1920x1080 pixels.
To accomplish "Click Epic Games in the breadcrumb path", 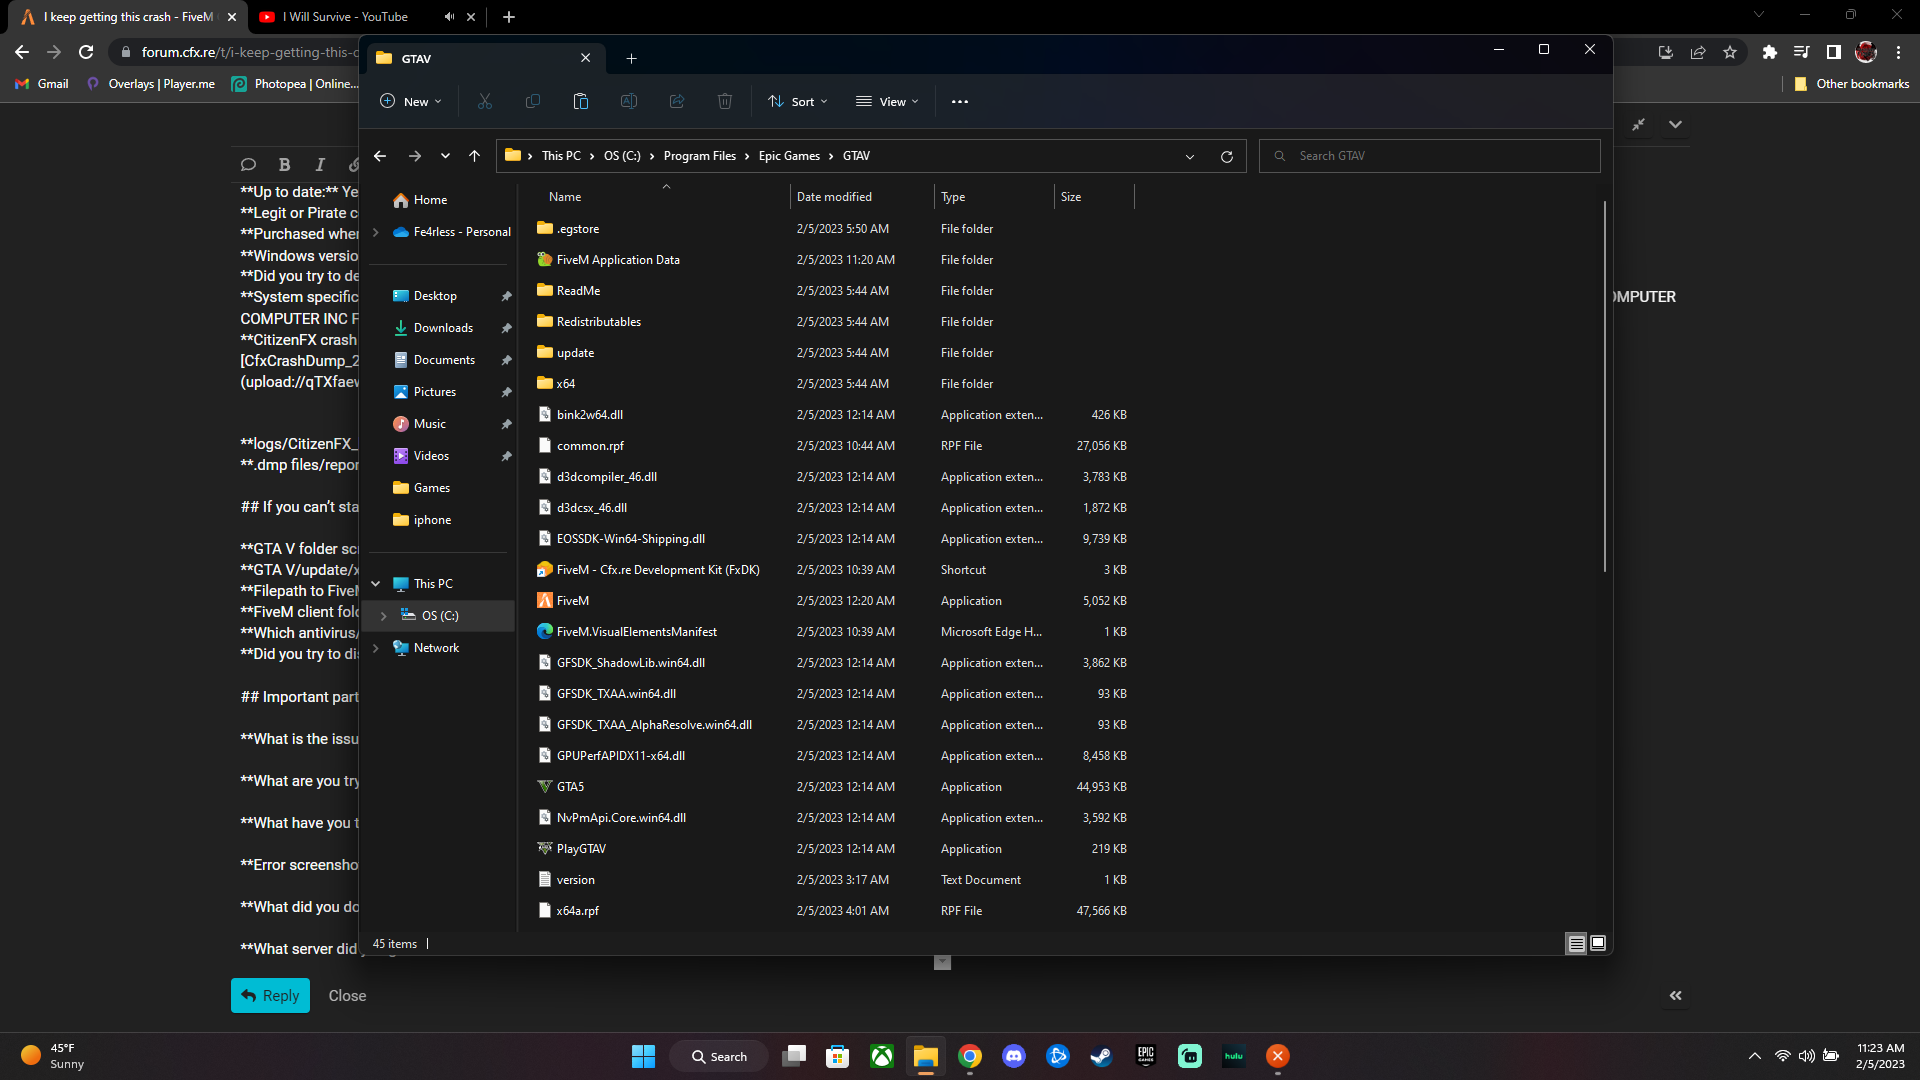I will pyautogui.click(x=789, y=156).
